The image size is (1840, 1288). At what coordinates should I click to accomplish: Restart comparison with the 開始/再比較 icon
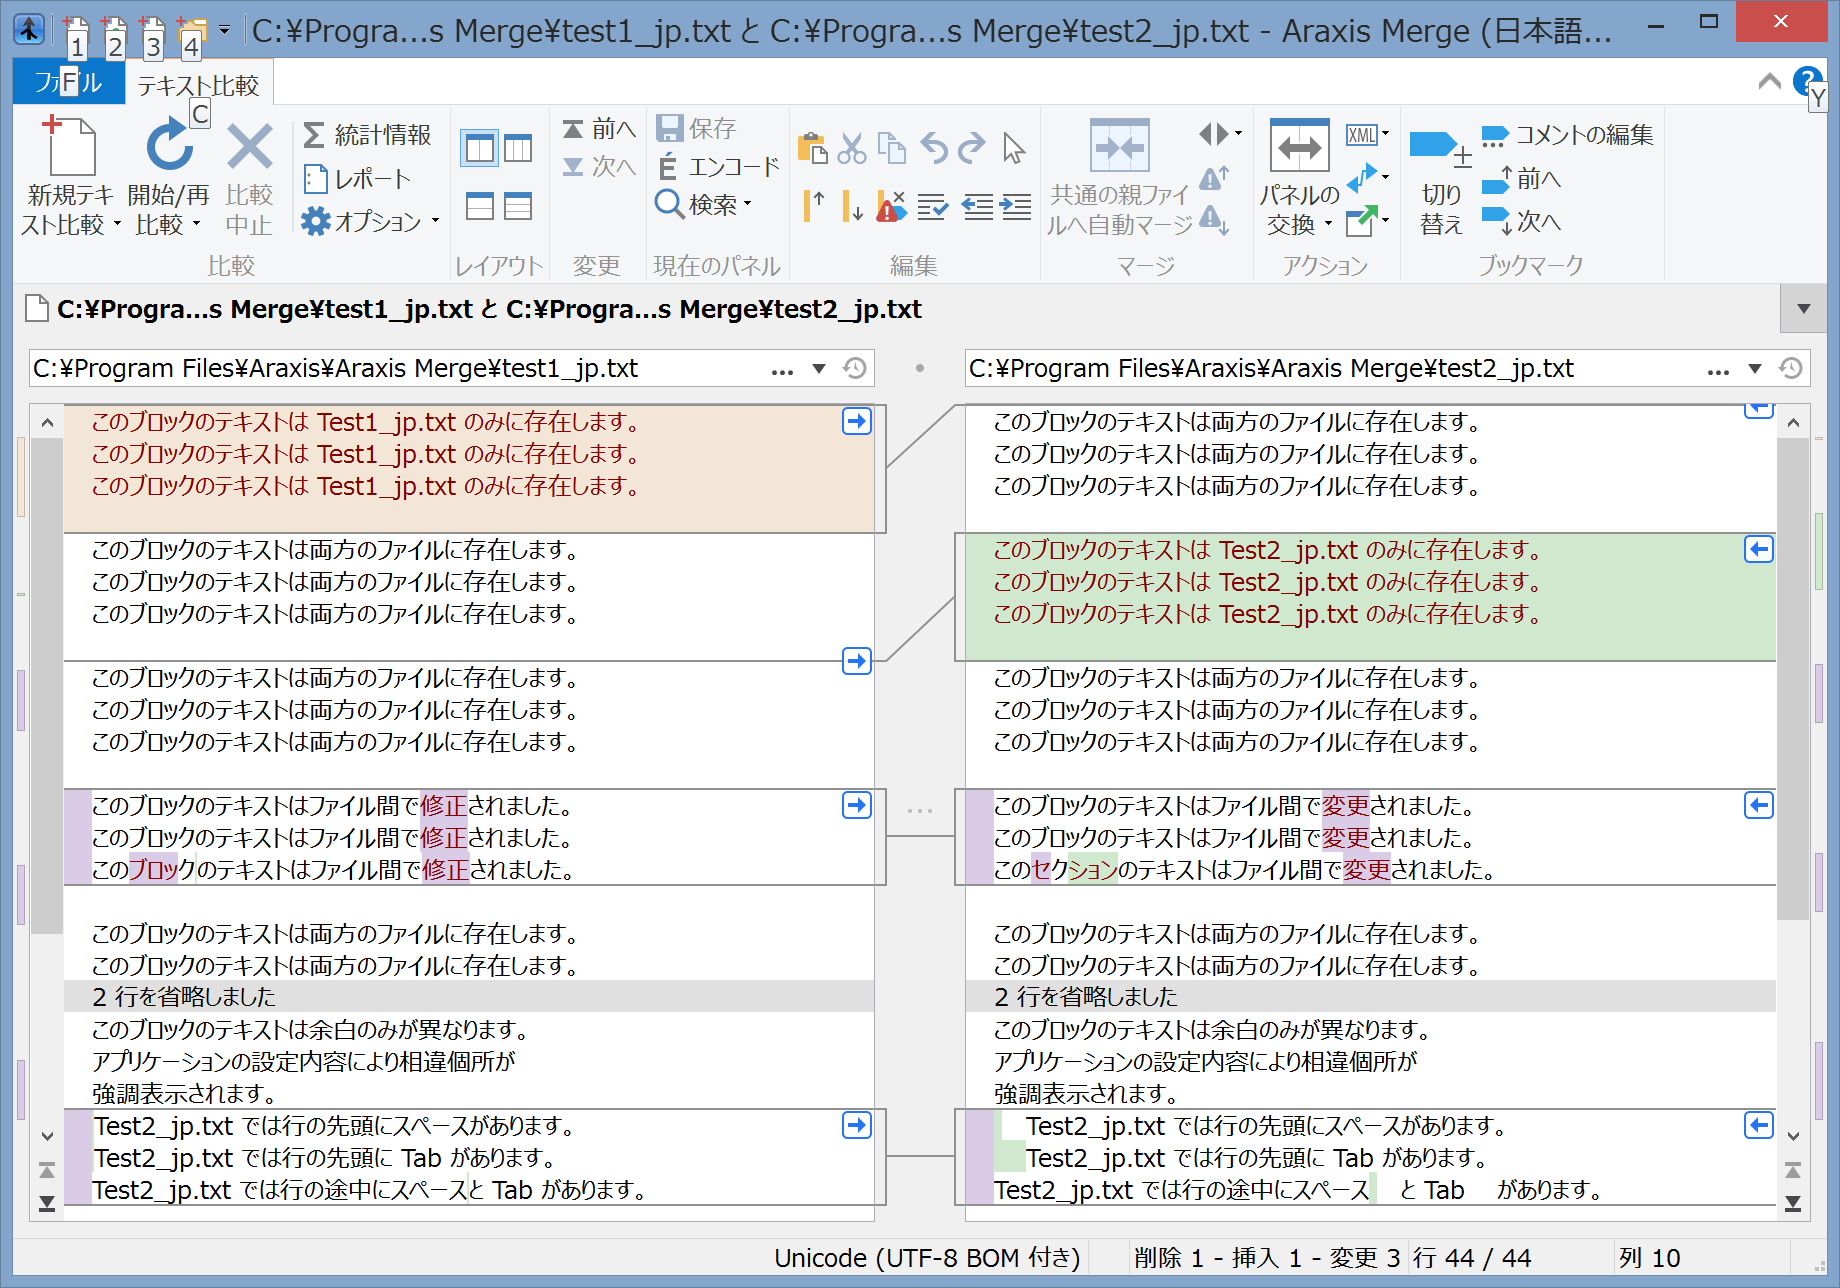coord(169,147)
